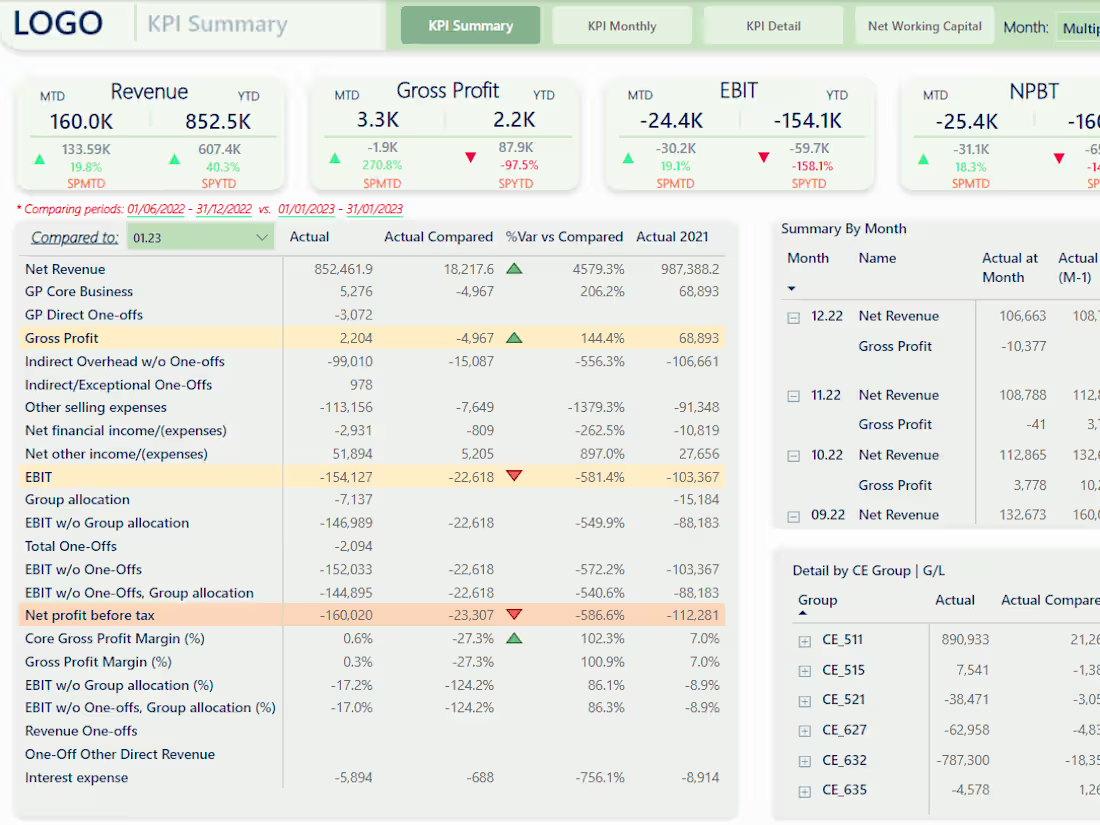Click the red down-arrow under EBIT YTD
Viewport: 1100px width, 825px height.
tap(764, 156)
